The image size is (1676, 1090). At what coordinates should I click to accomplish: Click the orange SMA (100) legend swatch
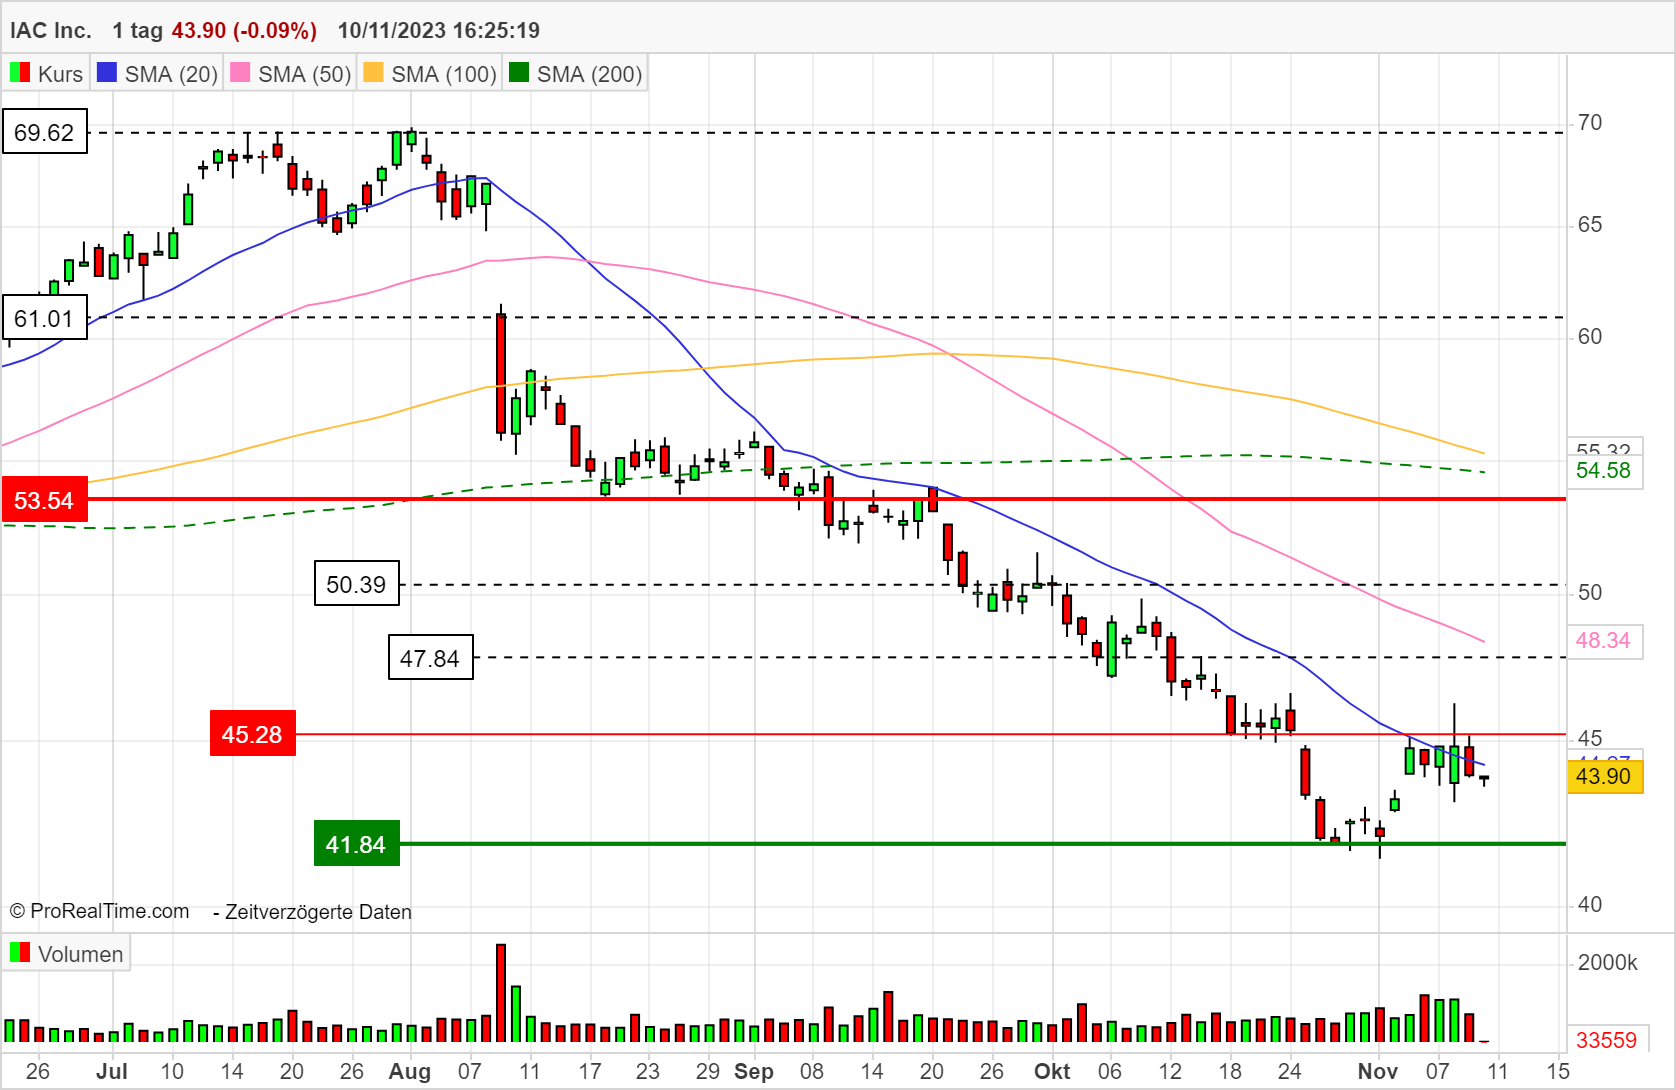click(x=373, y=73)
